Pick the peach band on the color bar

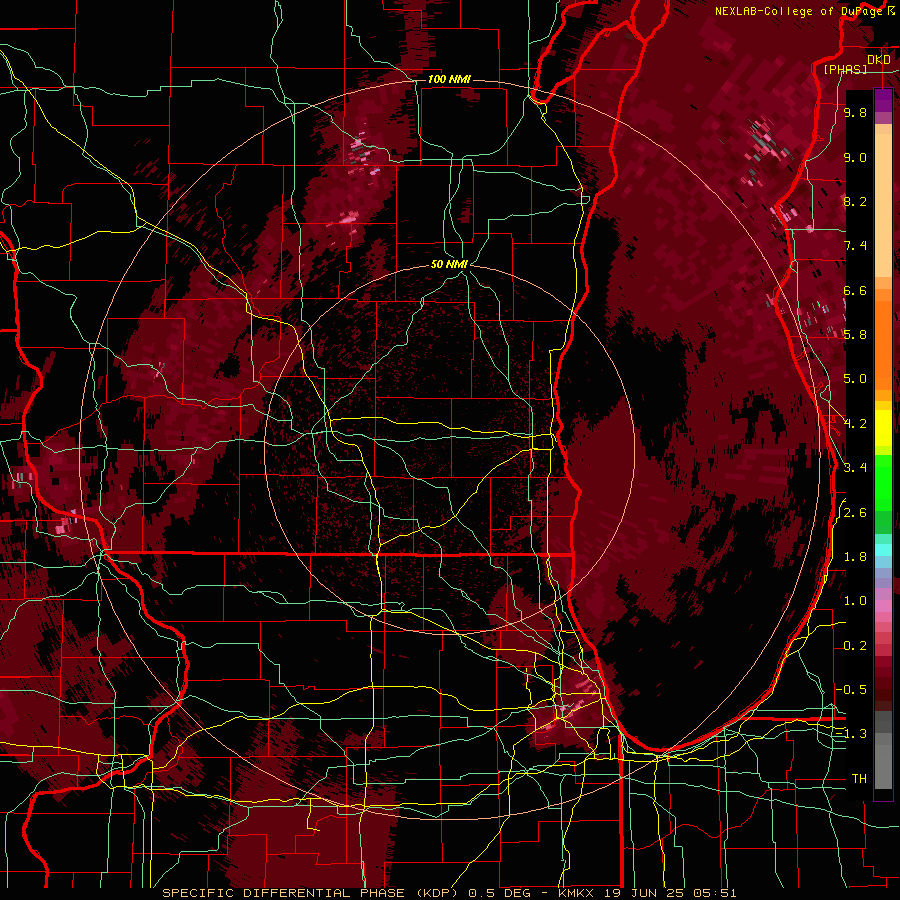coord(883,207)
